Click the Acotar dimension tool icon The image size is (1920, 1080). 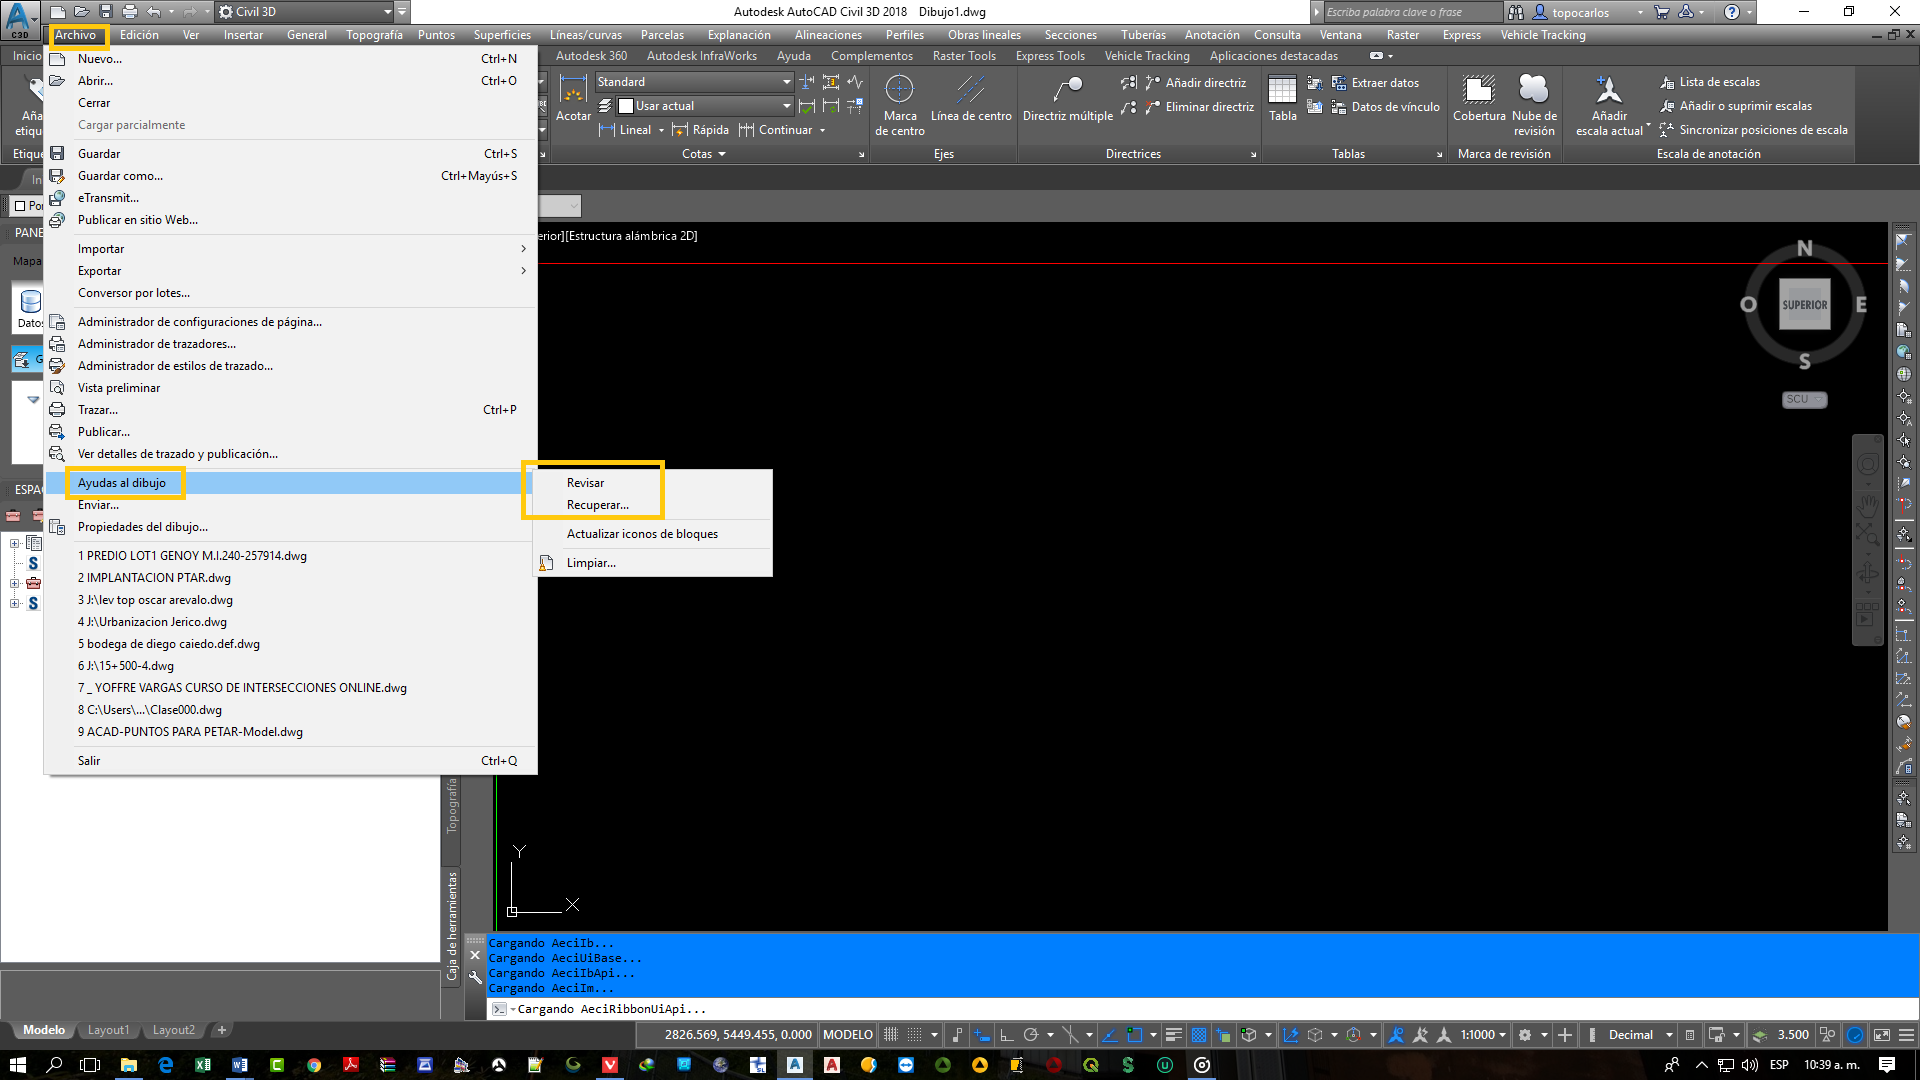(x=573, y=91)
